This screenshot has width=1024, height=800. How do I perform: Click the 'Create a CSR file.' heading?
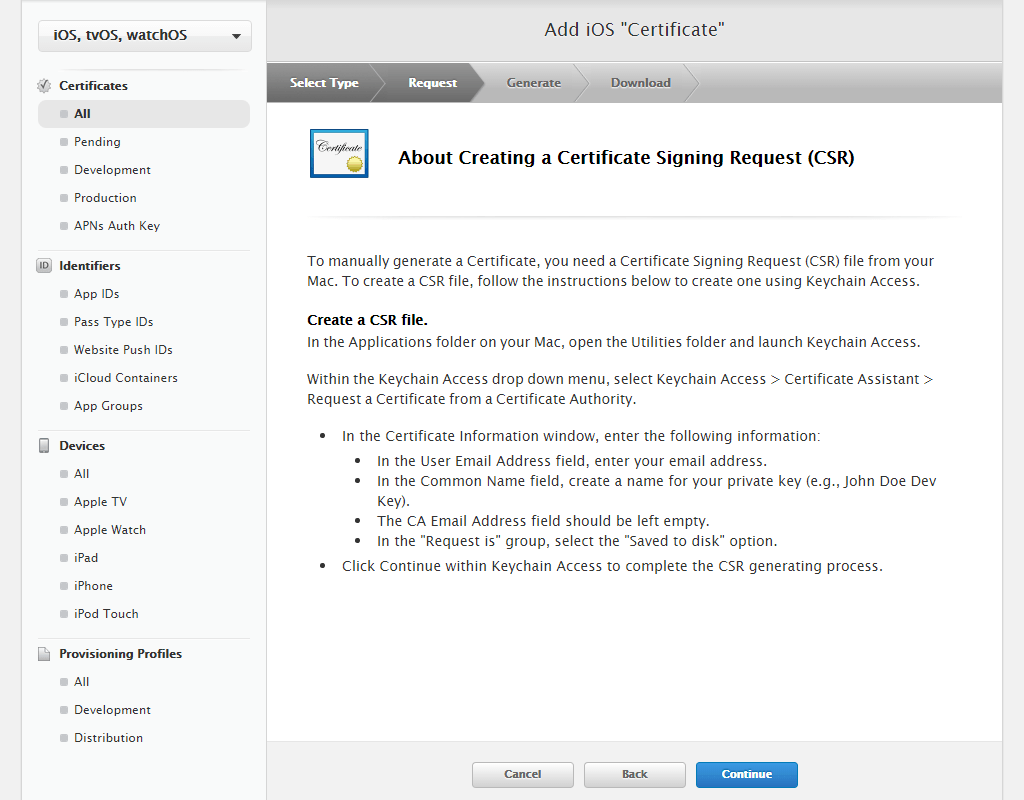367,320
